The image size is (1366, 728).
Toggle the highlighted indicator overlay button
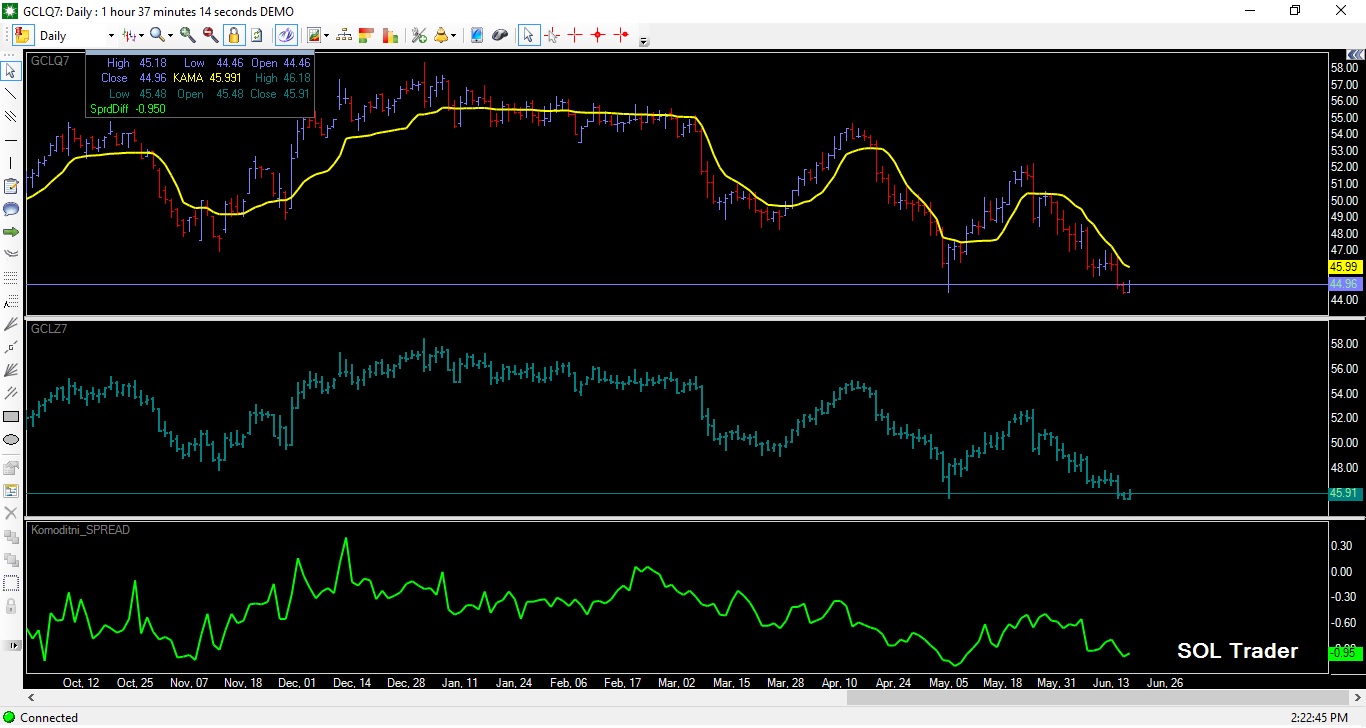tap(286, 35)
